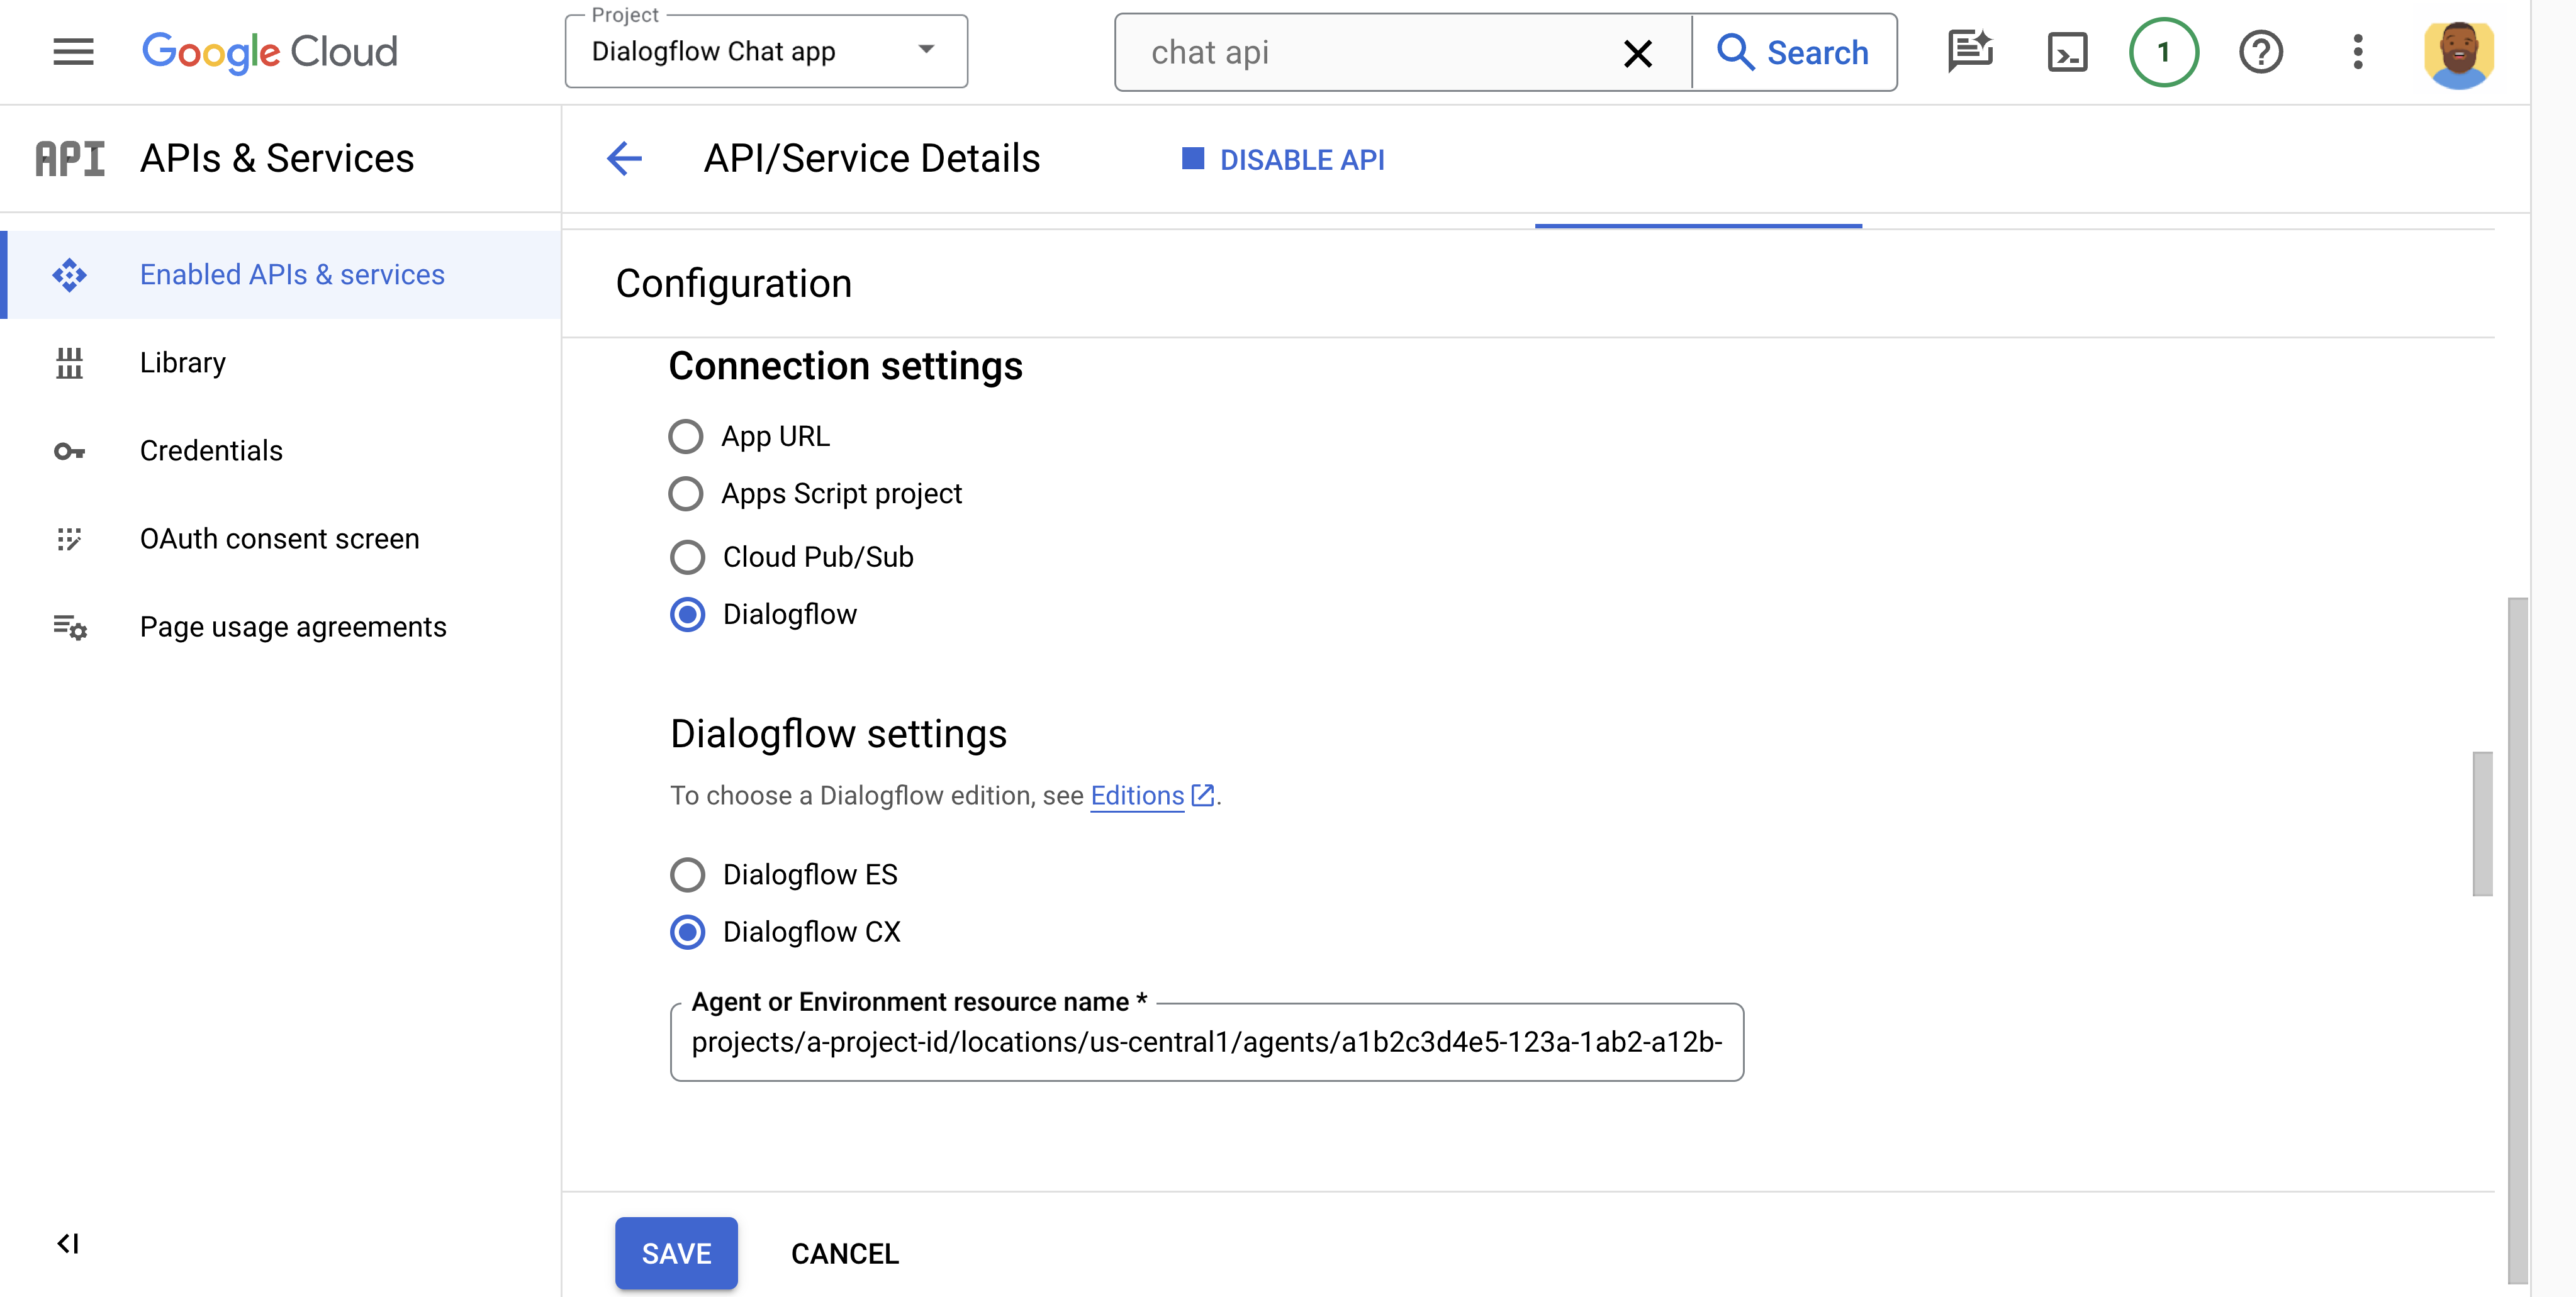This screenshot has height=1297, width=2576.
Task: Select the Dialogflow radio button
Action: click(686, 614)
